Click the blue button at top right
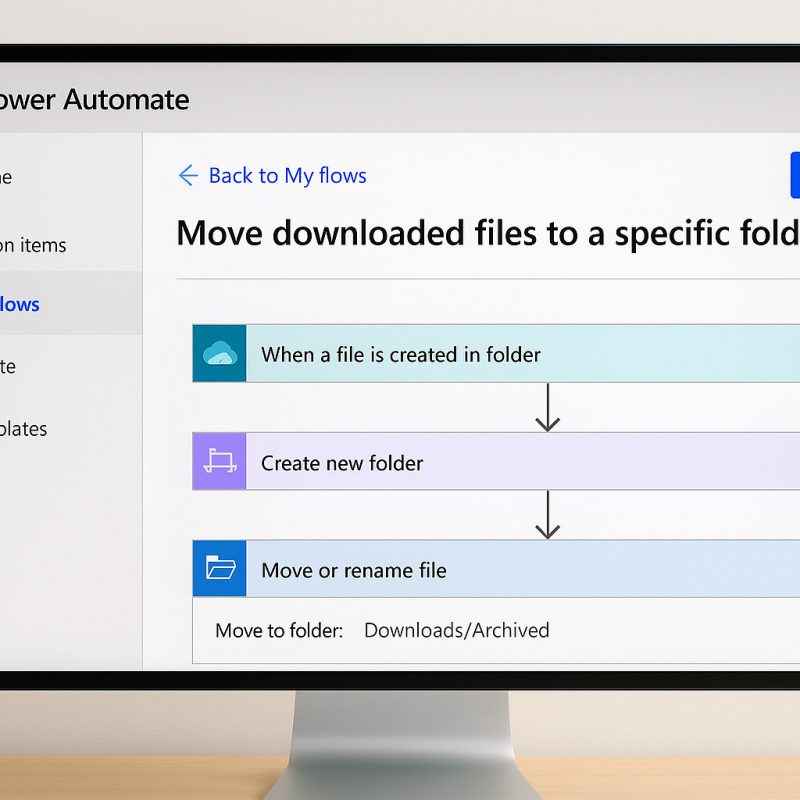800x800 pixels. pos(795,175)
